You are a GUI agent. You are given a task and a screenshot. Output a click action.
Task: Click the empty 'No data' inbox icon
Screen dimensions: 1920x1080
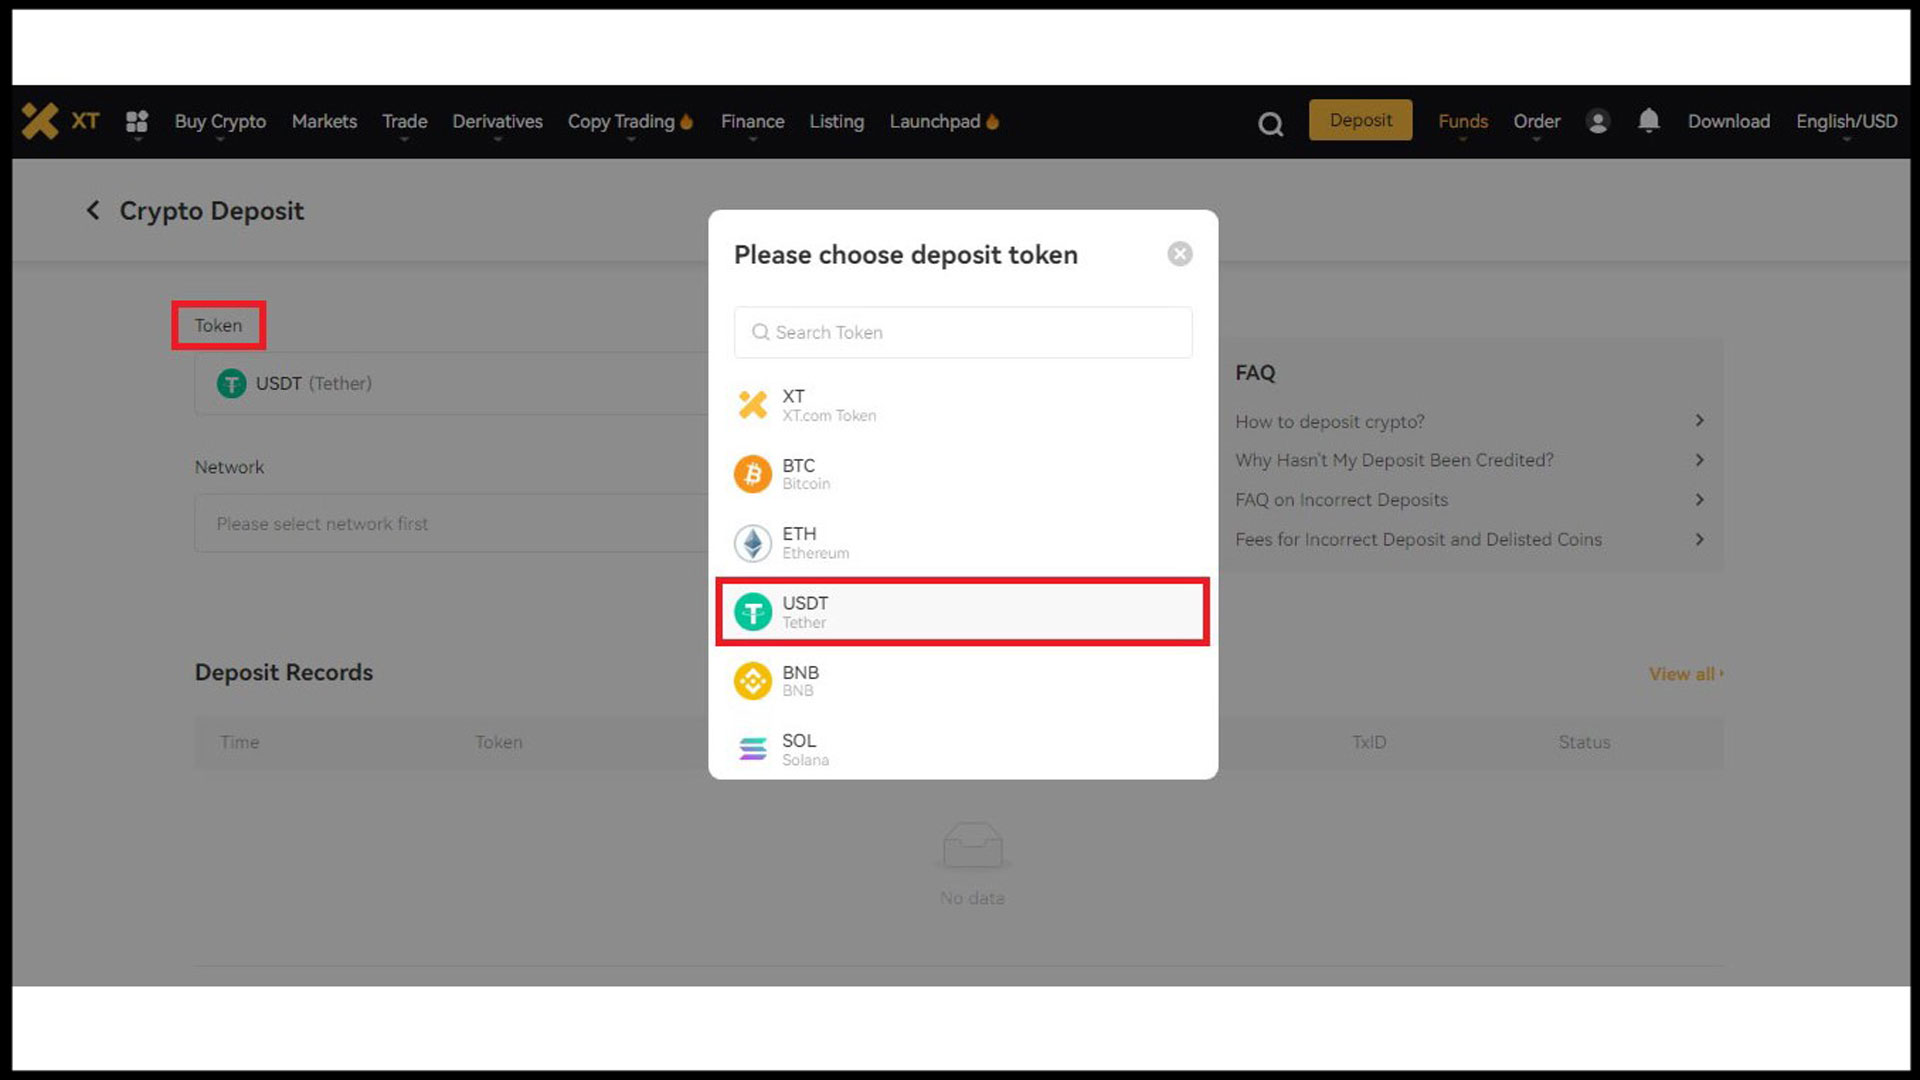pyautogui.click(x=972, y=846)
